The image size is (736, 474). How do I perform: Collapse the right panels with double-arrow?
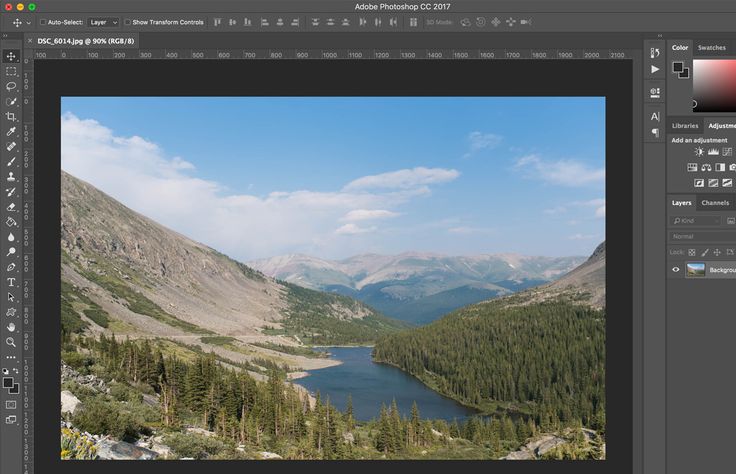[x=660, y=36]
